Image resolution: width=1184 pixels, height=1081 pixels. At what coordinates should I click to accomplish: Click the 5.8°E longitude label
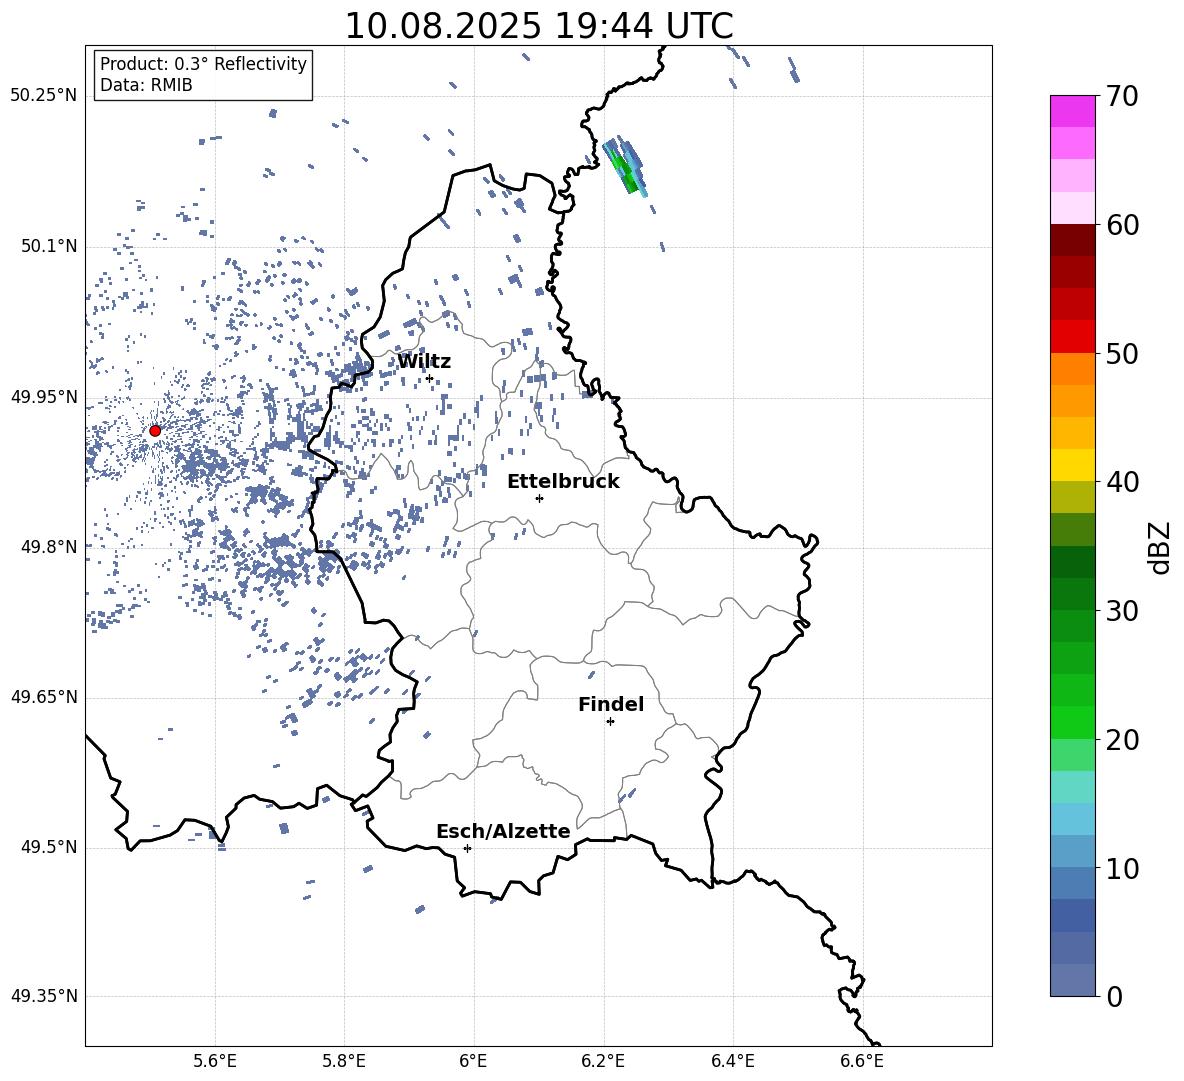point(344,1061)
